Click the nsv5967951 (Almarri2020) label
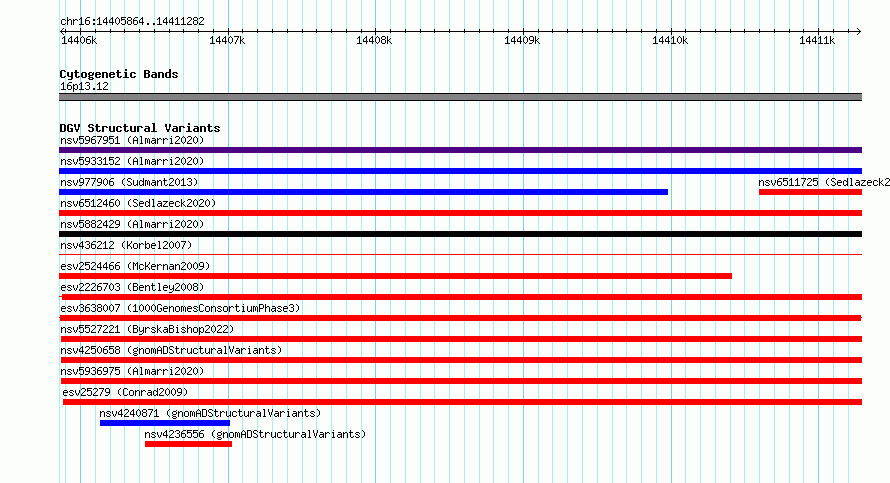 pos(132,140)
